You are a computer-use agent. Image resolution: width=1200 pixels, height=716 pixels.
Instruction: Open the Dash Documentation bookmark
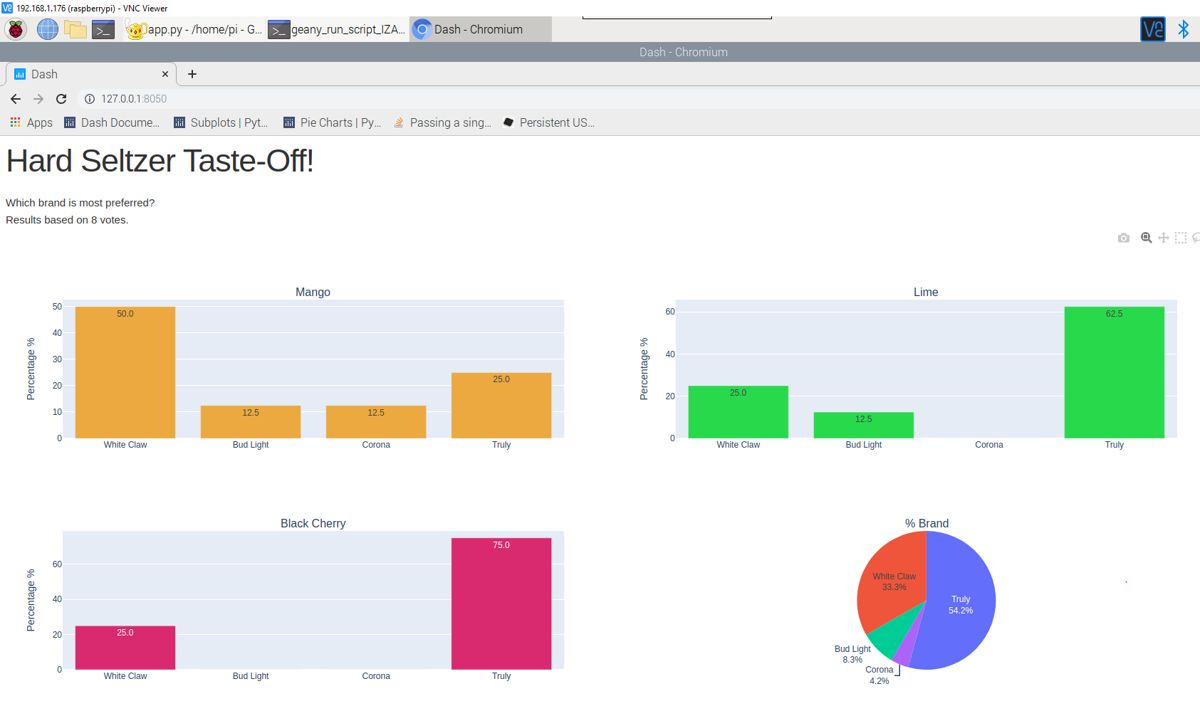tap(112, 122)
